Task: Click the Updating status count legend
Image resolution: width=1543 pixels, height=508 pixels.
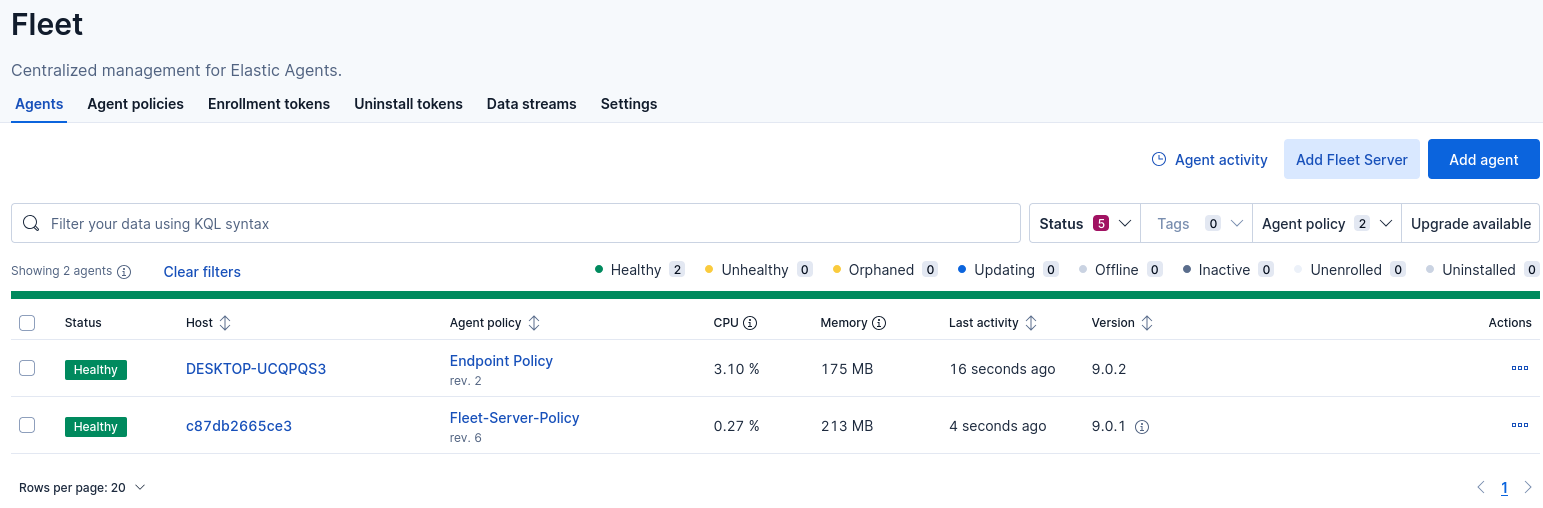Action: coord(1008,270)
